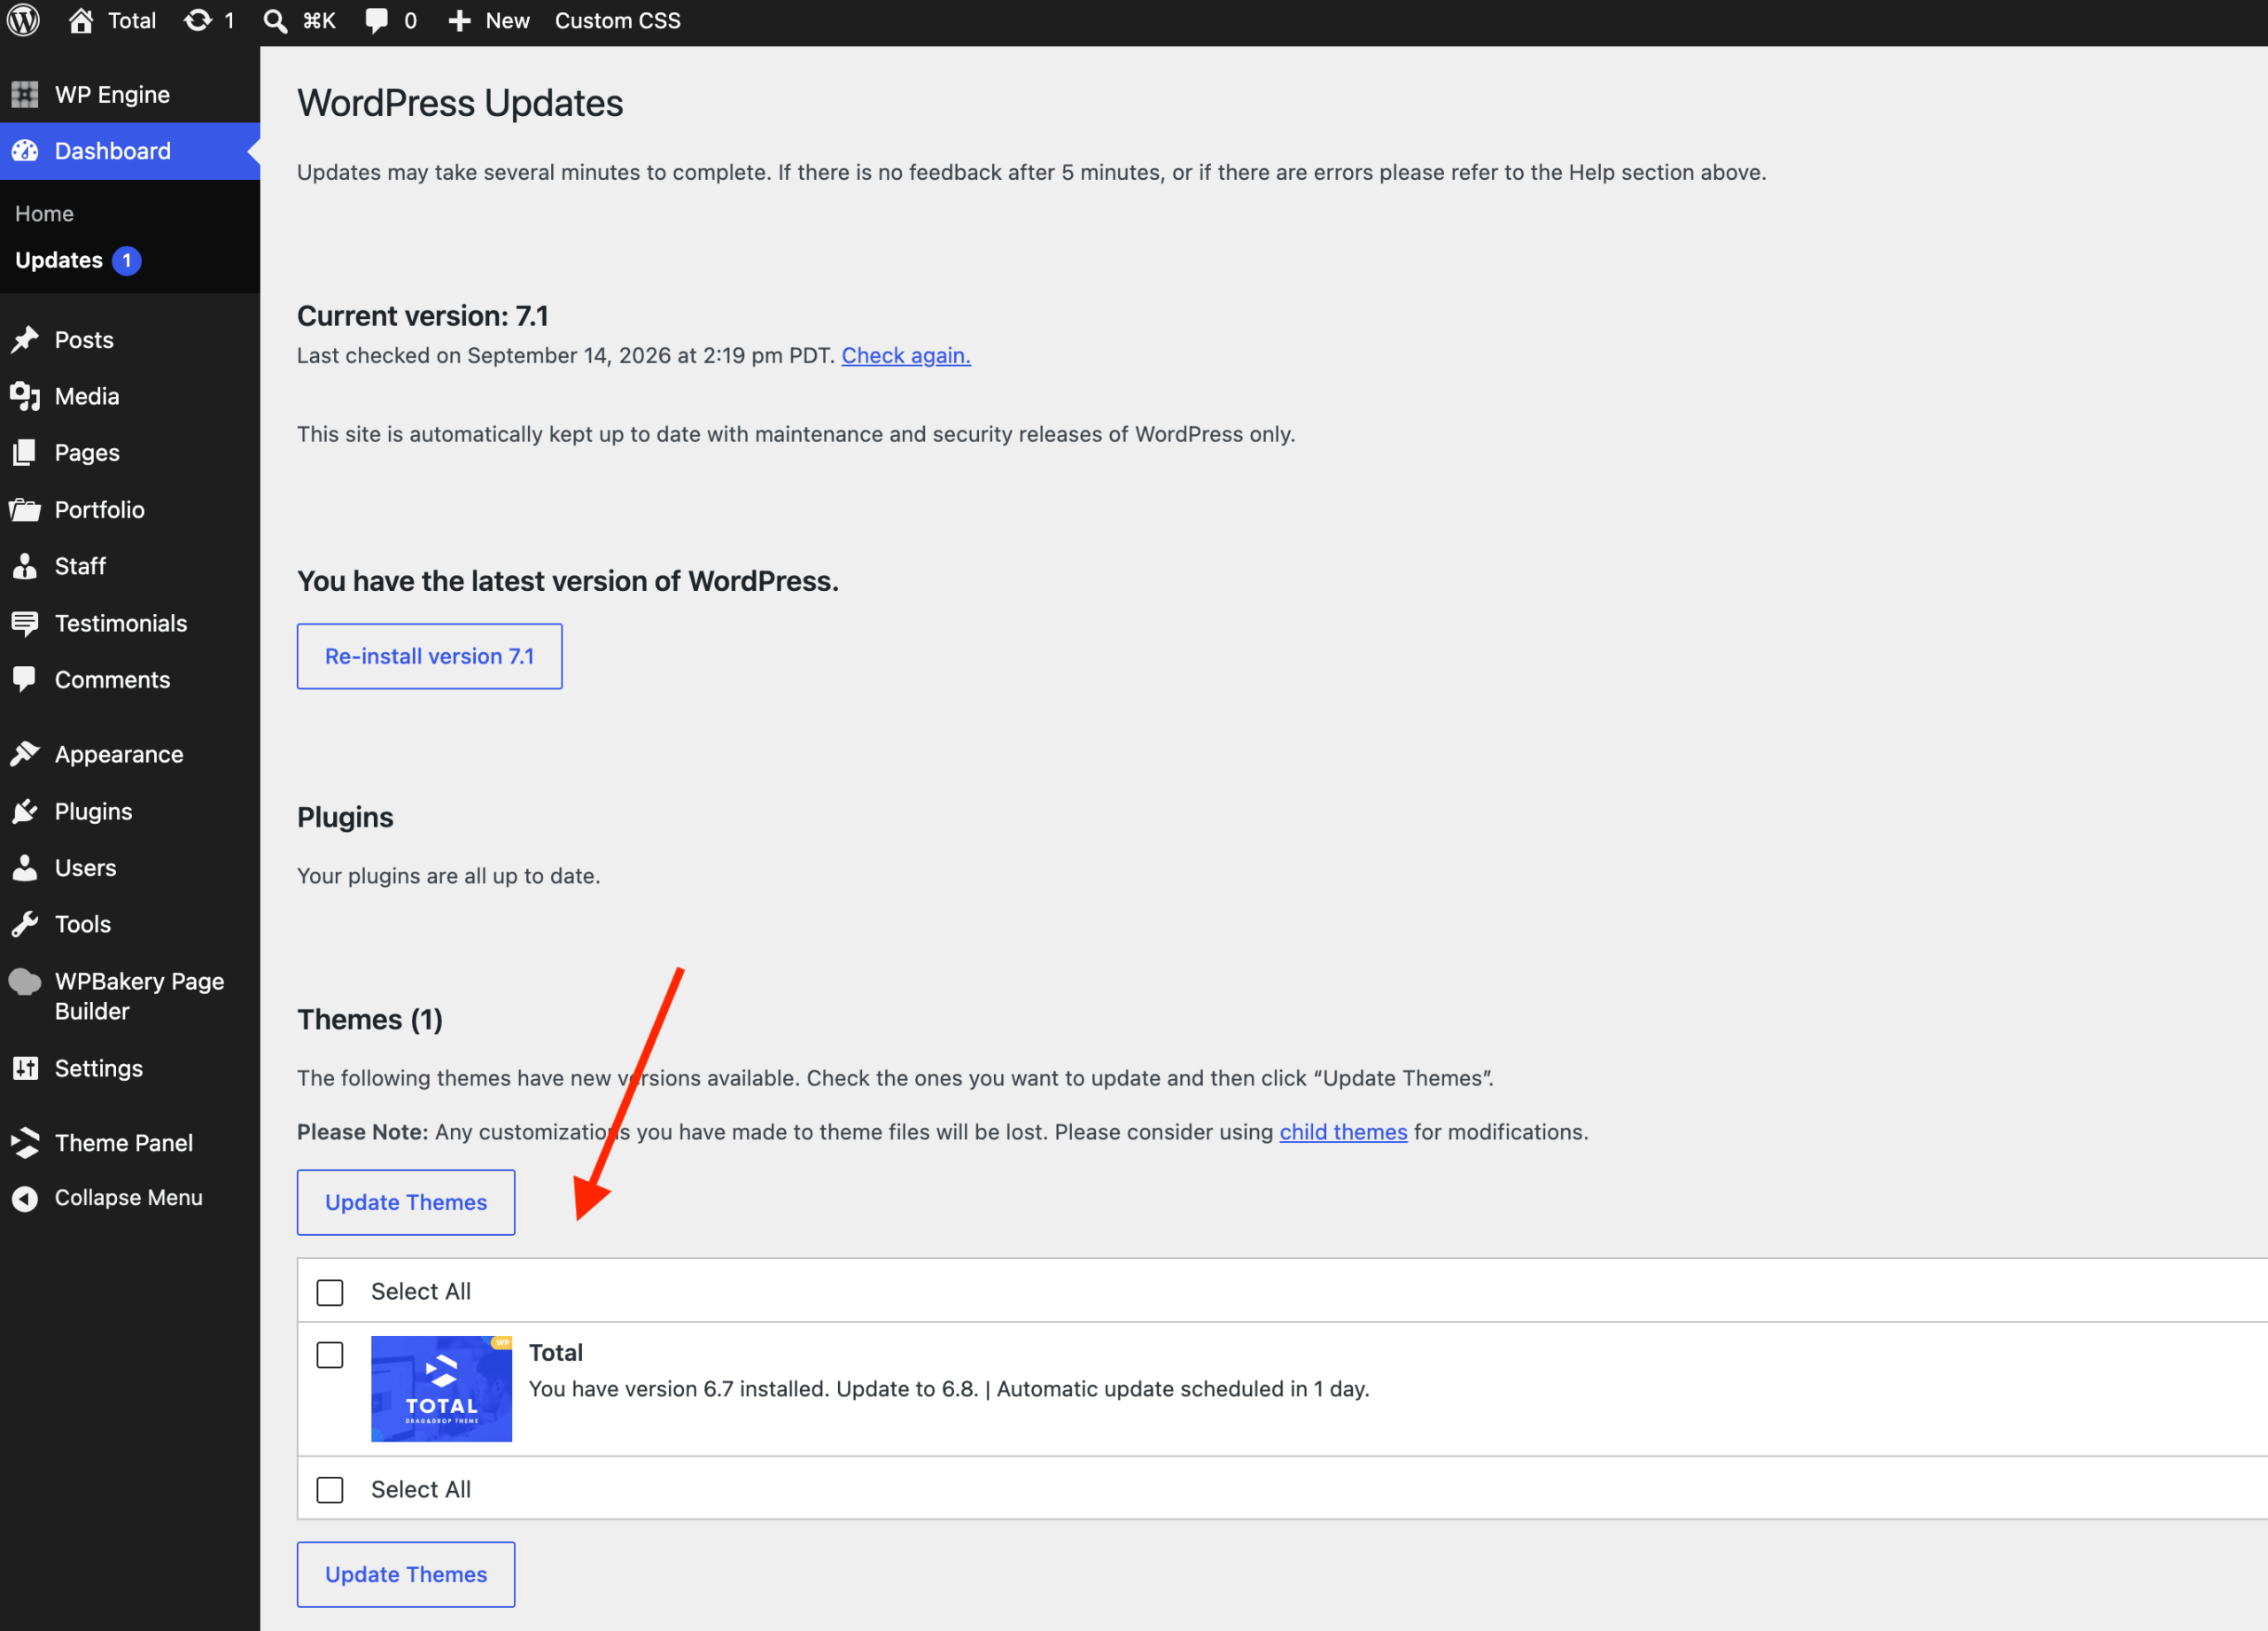
Task: Click the Dashboard gauge icon
Action: [25, 151]
